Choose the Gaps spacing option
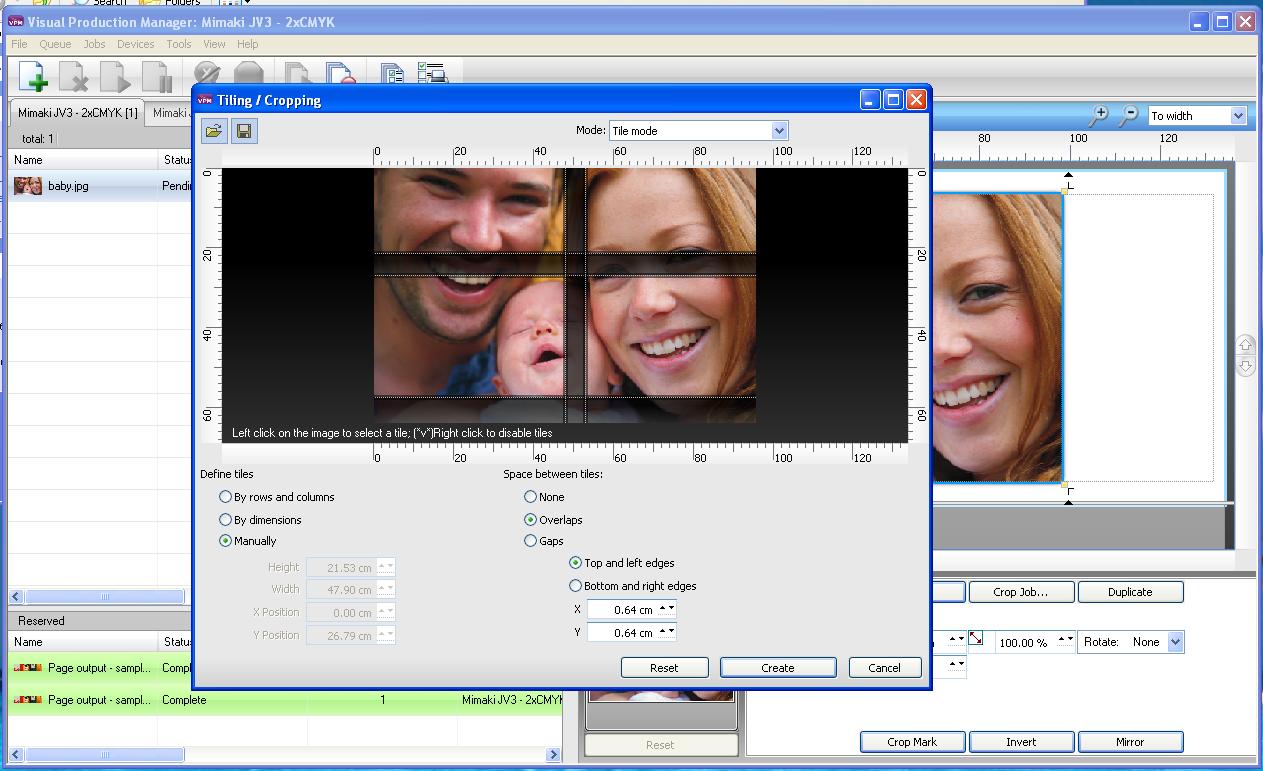The height and width of the screenshot is (771, 1263). click(531, 541)
